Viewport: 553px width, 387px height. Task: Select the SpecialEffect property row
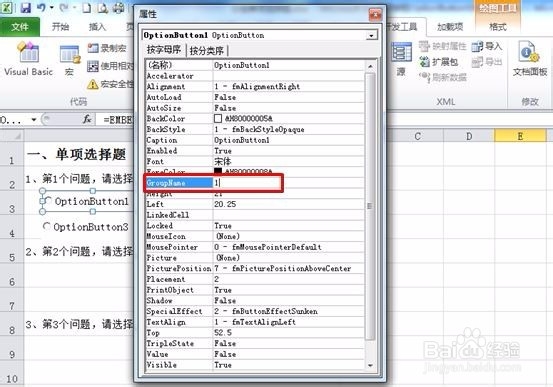[255, 311]
